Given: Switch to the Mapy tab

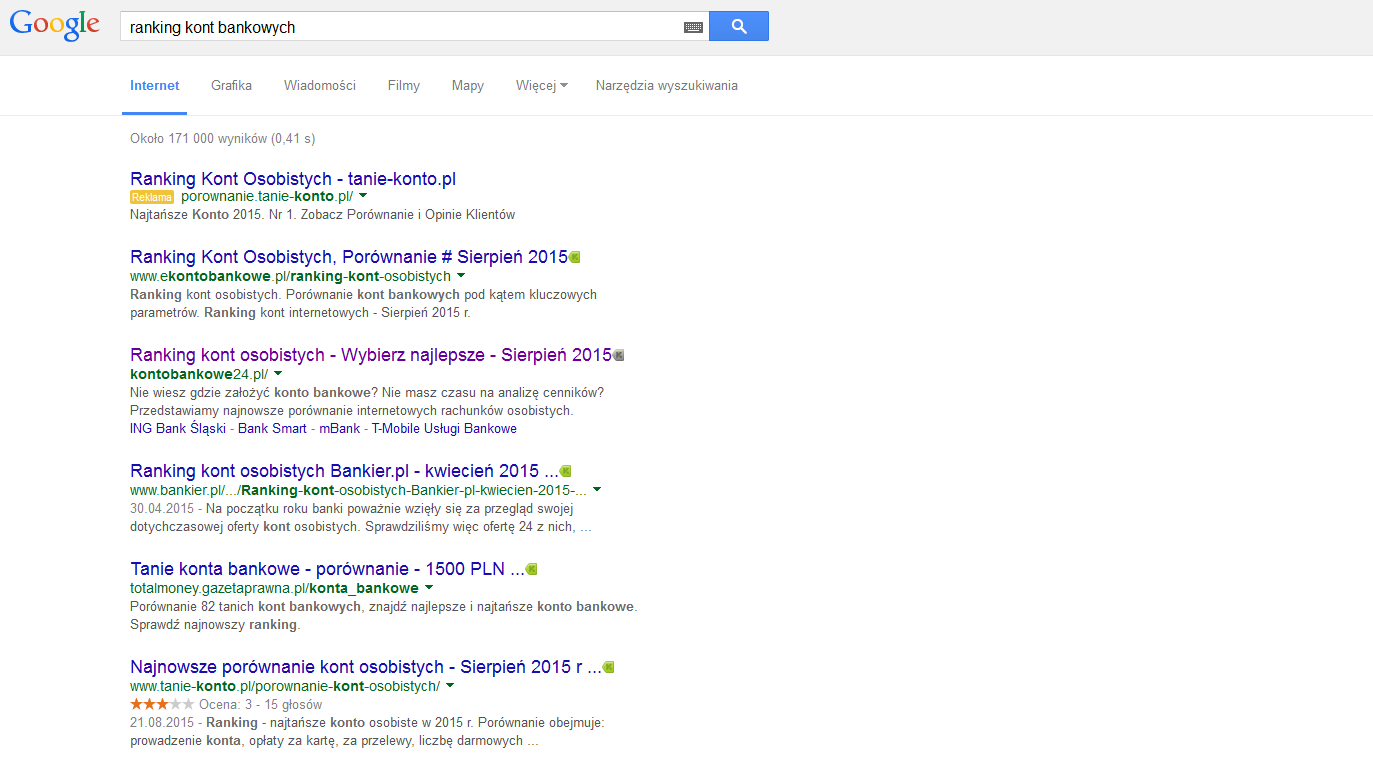Looking at the screenshot, I should pyautogui.click(x=468, y=86).
